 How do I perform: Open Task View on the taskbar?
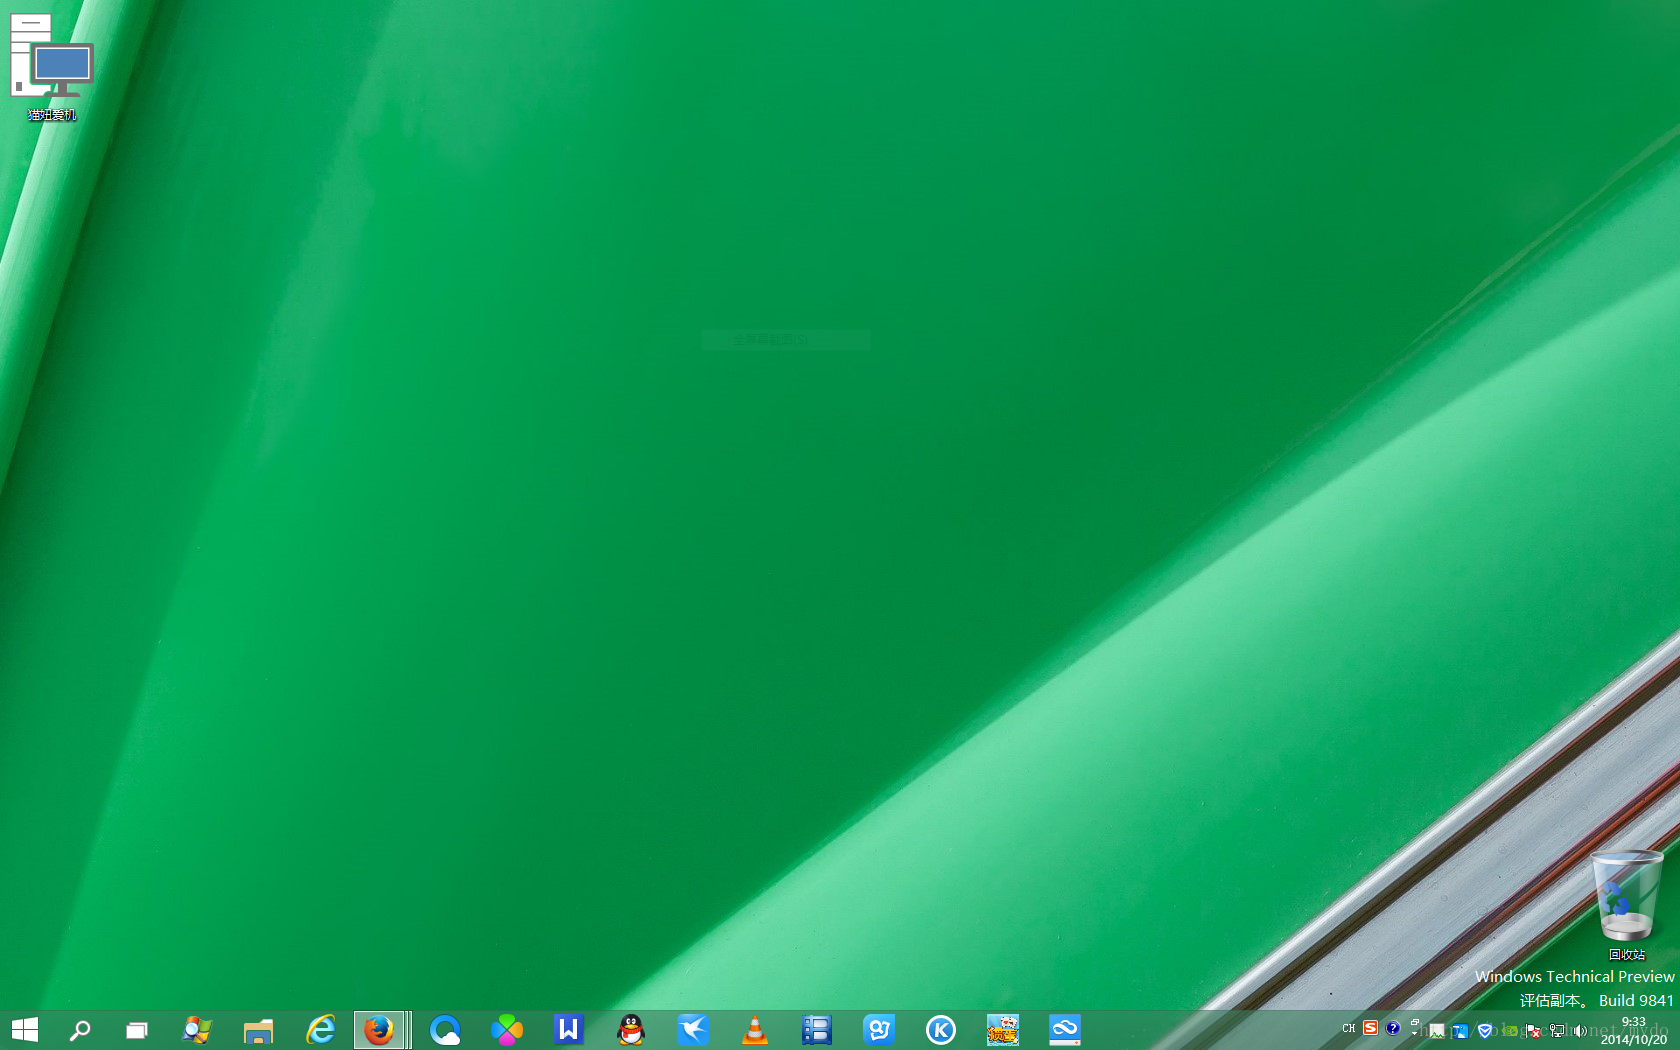coord(137,1030)
